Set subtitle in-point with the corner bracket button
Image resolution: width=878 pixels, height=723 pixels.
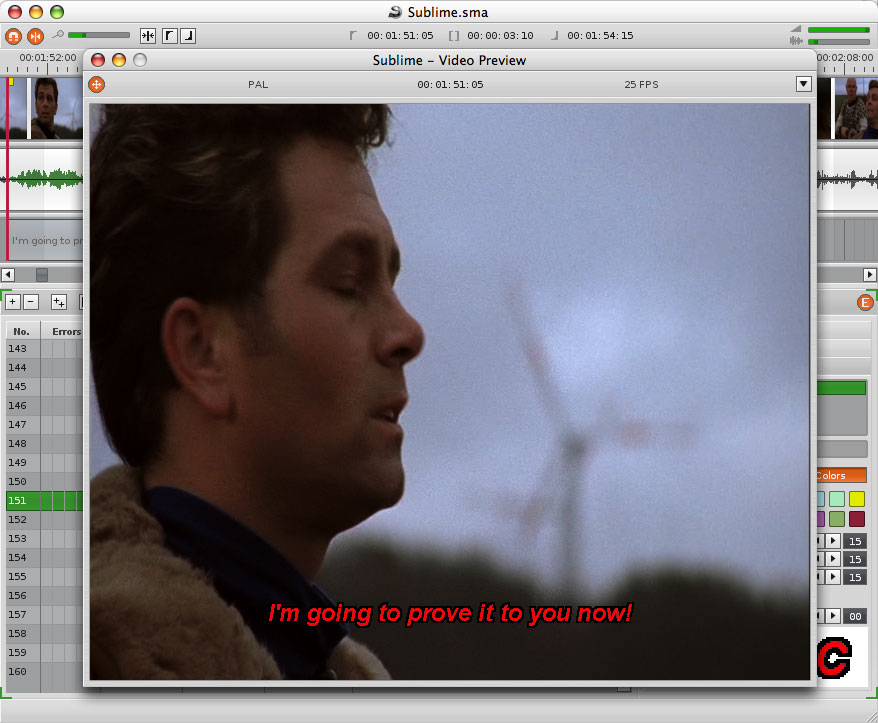click(x=170, y=36)
